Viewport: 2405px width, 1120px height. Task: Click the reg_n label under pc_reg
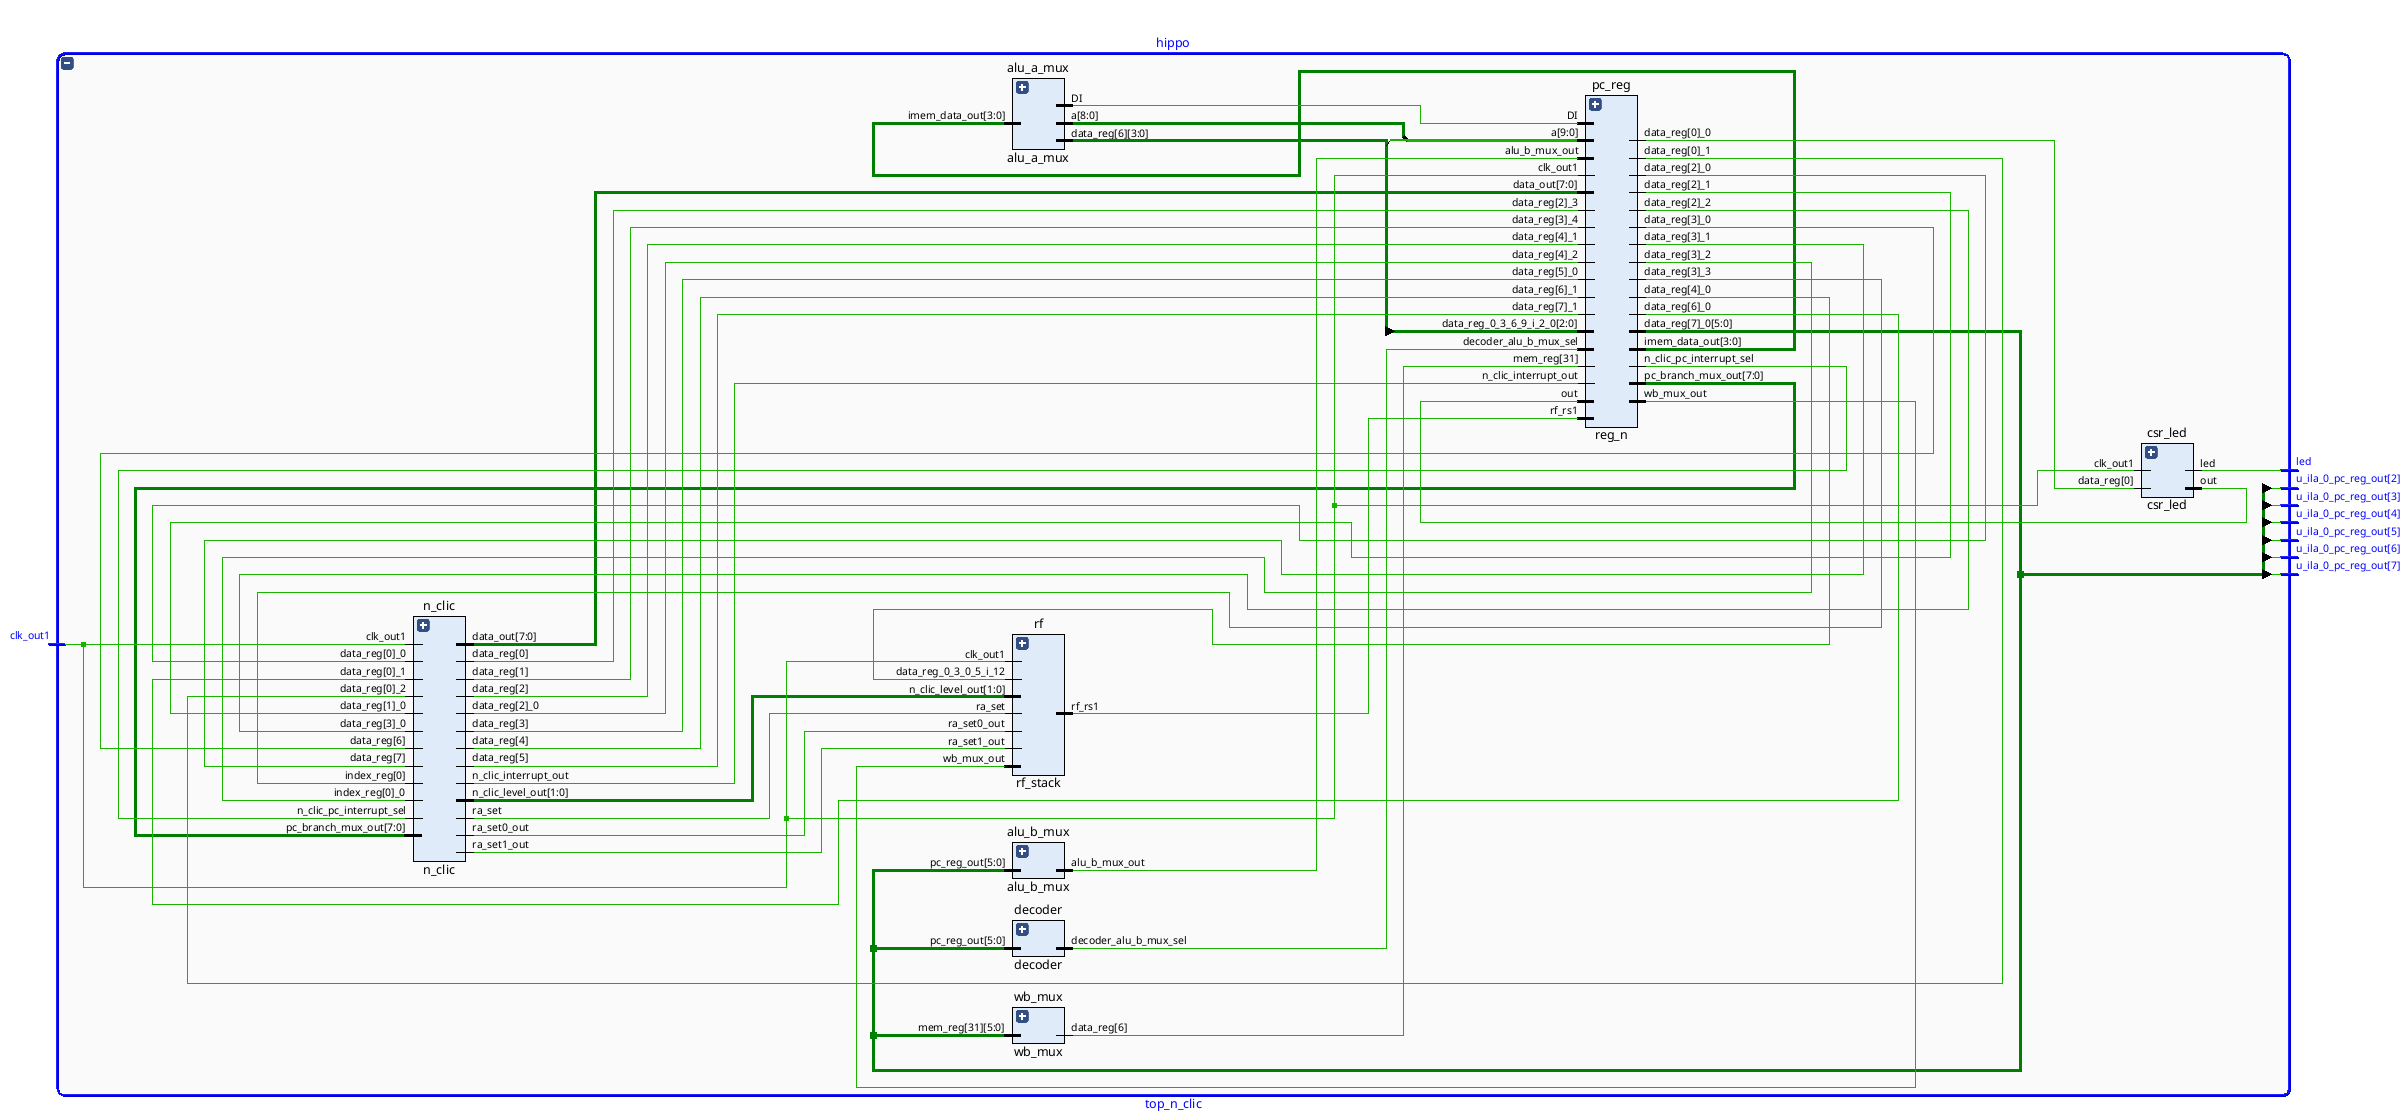click(x=1610, y=435)
